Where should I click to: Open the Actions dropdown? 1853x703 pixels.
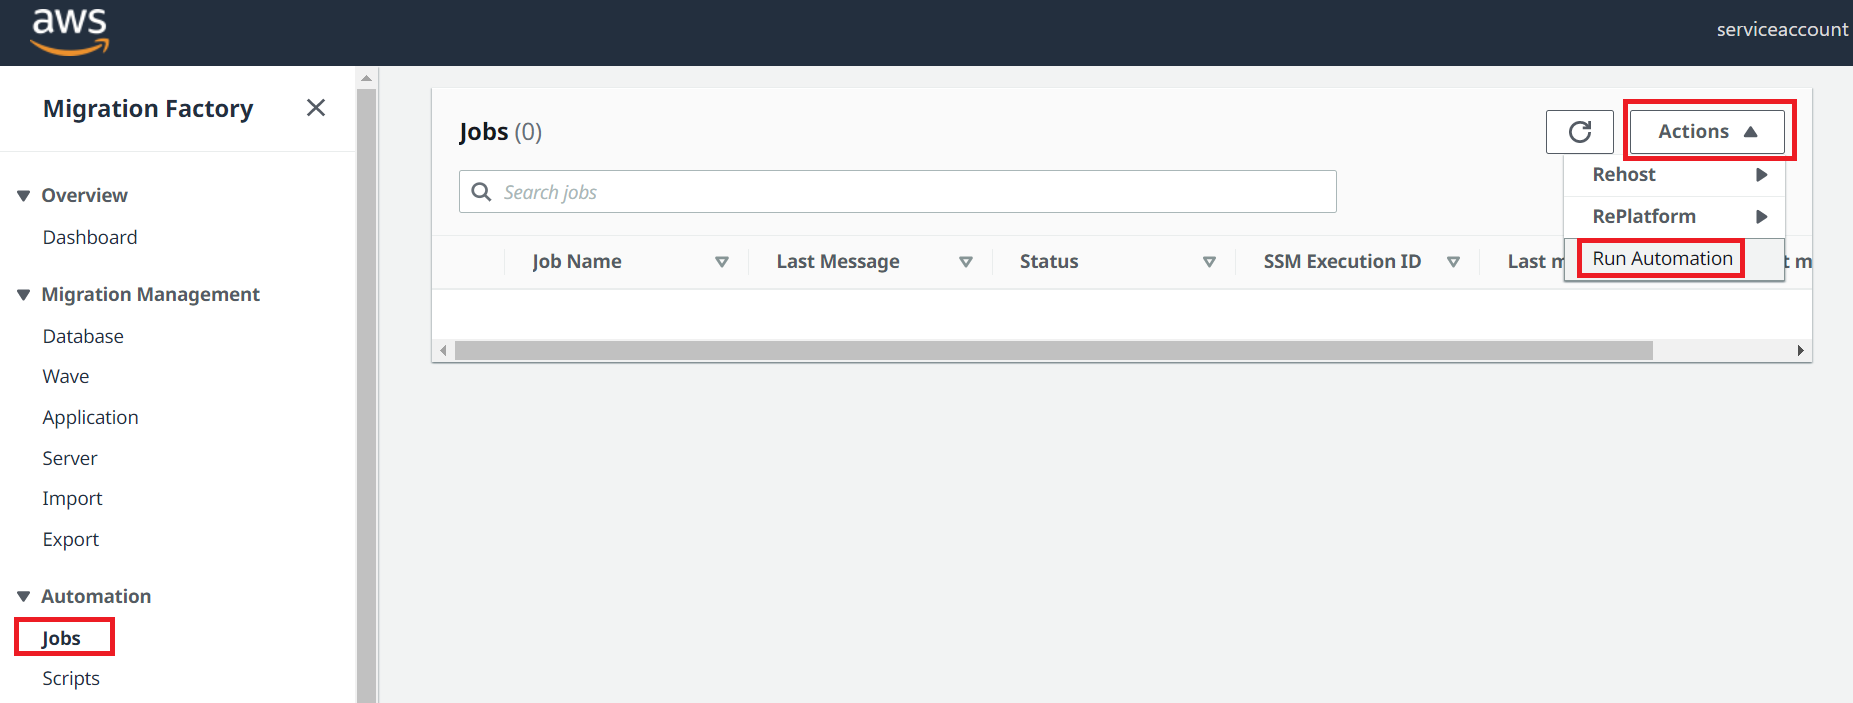coord(1708,132)
